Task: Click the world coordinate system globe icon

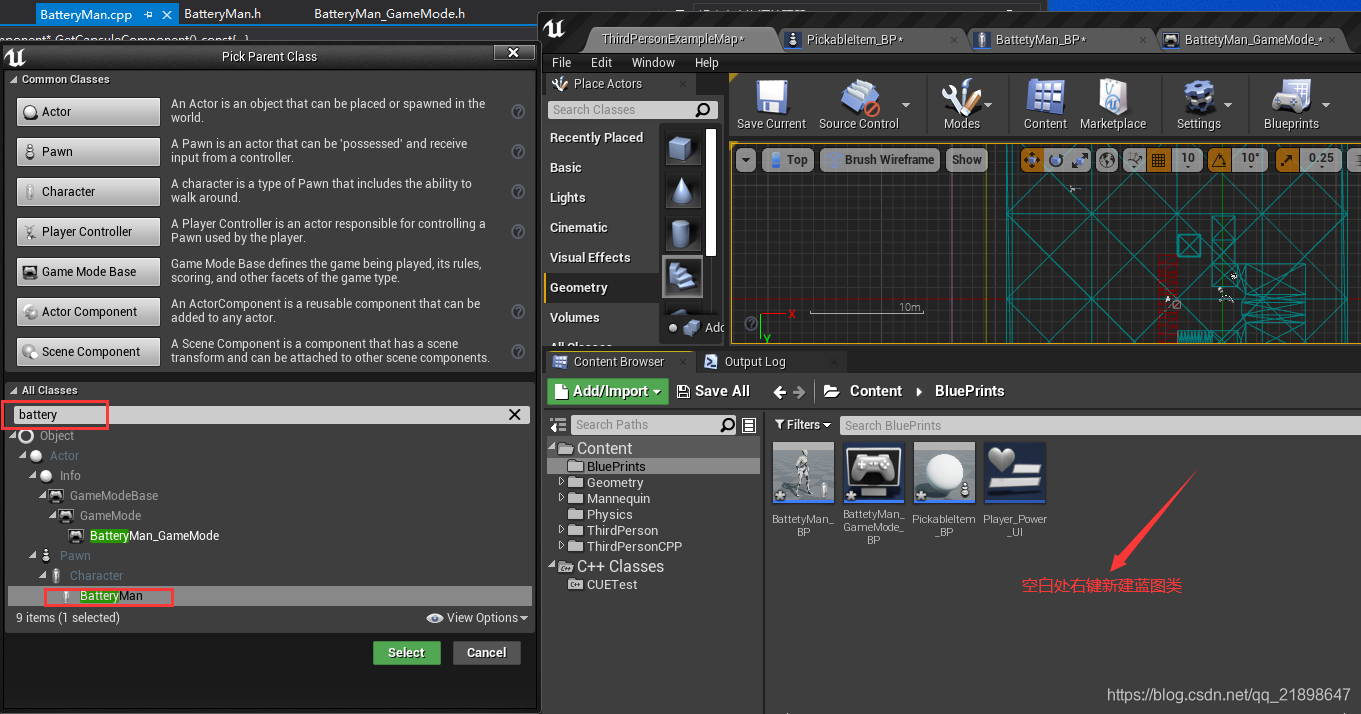Action: point(1107,159)
